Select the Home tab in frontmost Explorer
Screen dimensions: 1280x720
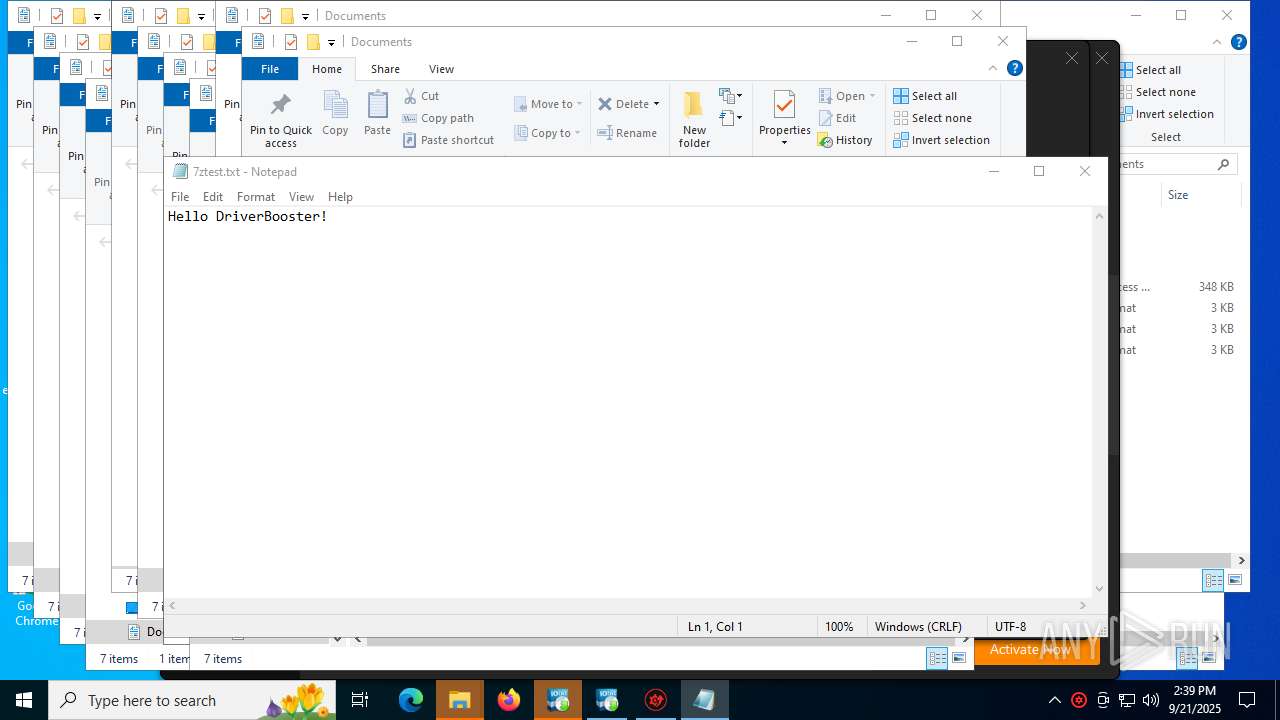coord(327,69)
